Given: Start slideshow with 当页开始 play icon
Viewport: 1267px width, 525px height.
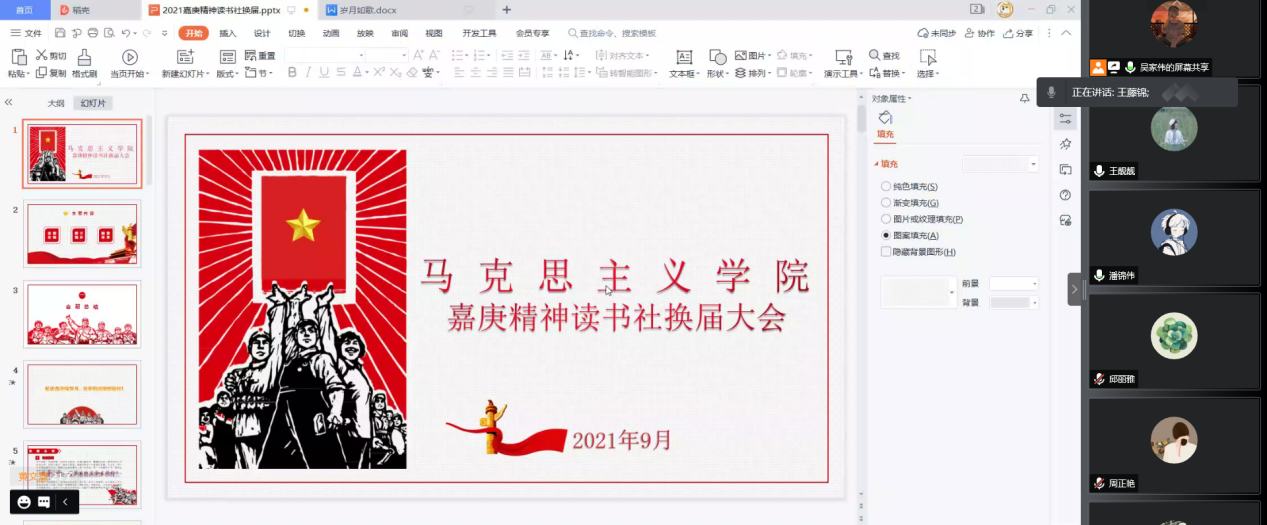Looking at the screenshot, I should (x=129, y=58).
